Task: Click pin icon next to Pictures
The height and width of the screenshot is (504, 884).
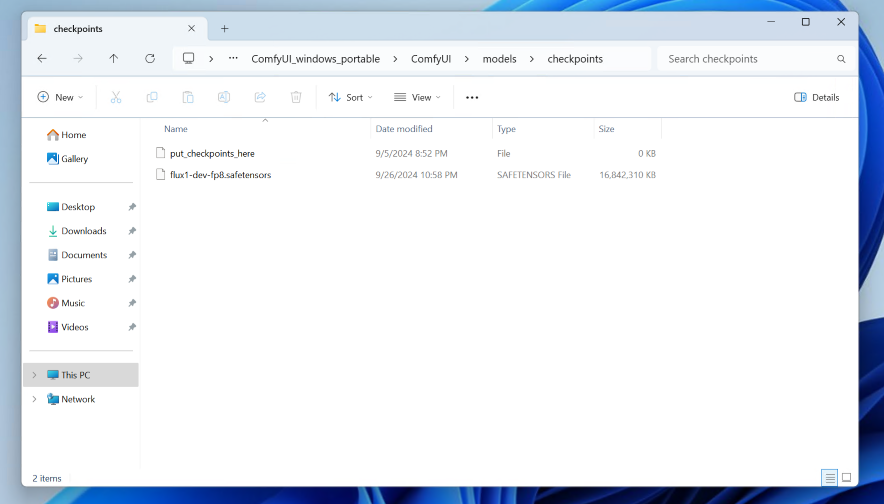Action: 132,279
